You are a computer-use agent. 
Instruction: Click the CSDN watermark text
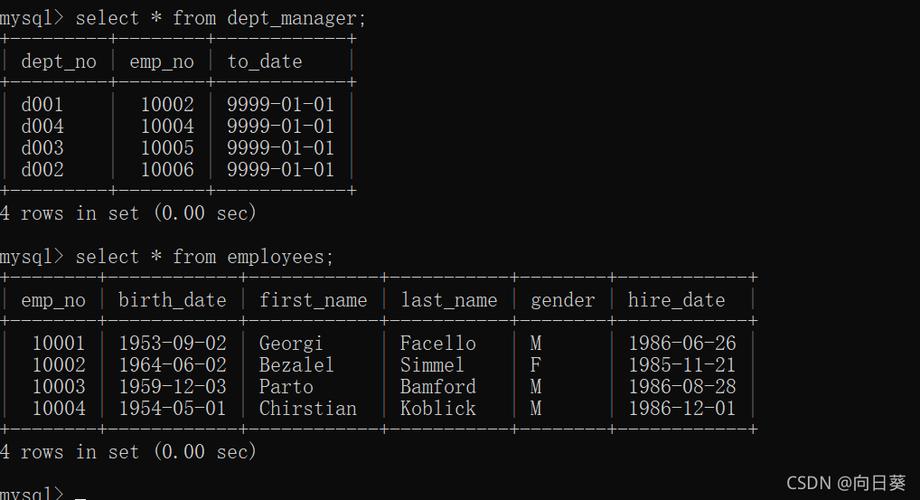pos(847,483)
